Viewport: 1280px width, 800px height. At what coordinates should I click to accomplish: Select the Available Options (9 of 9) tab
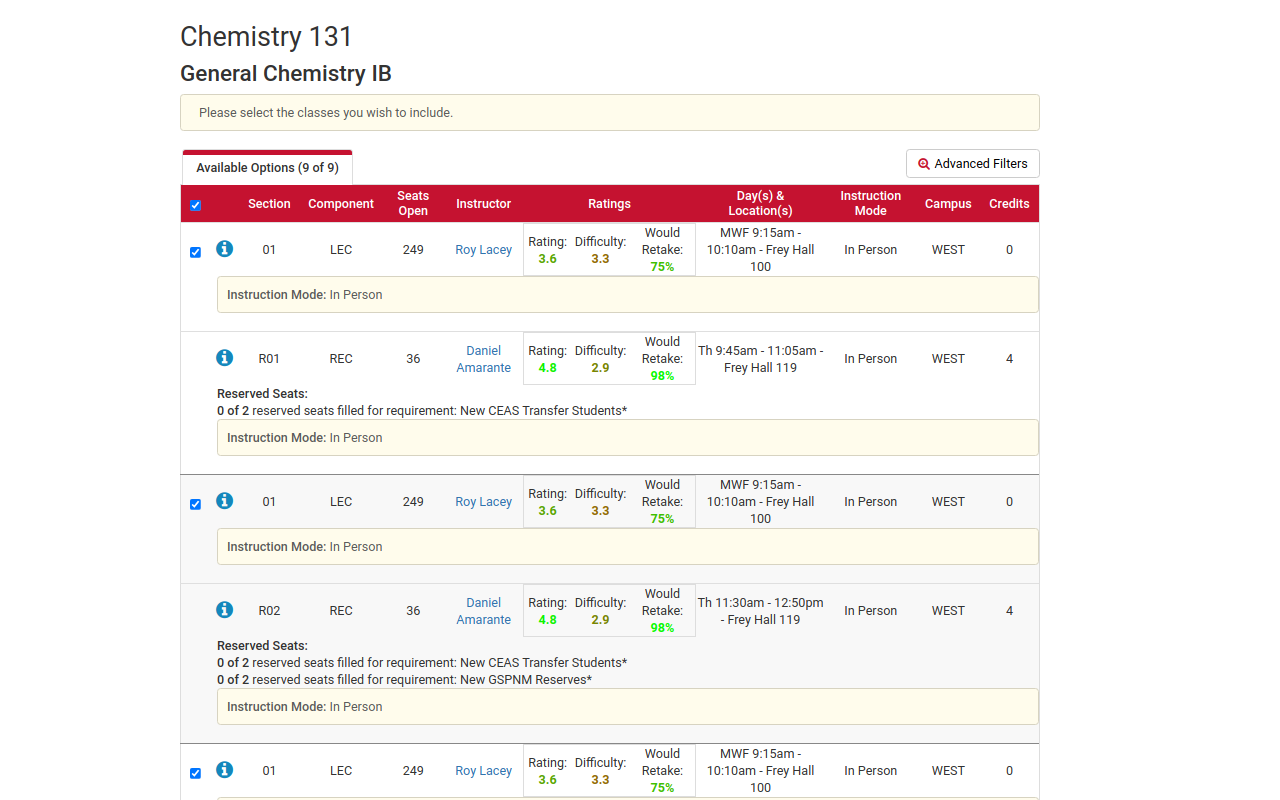point(266,167)
